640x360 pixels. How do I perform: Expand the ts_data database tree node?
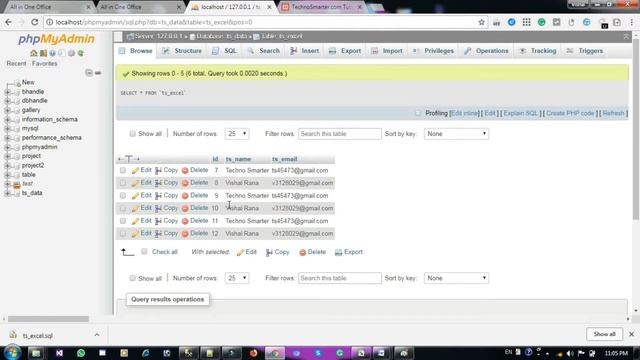(7, 193)
